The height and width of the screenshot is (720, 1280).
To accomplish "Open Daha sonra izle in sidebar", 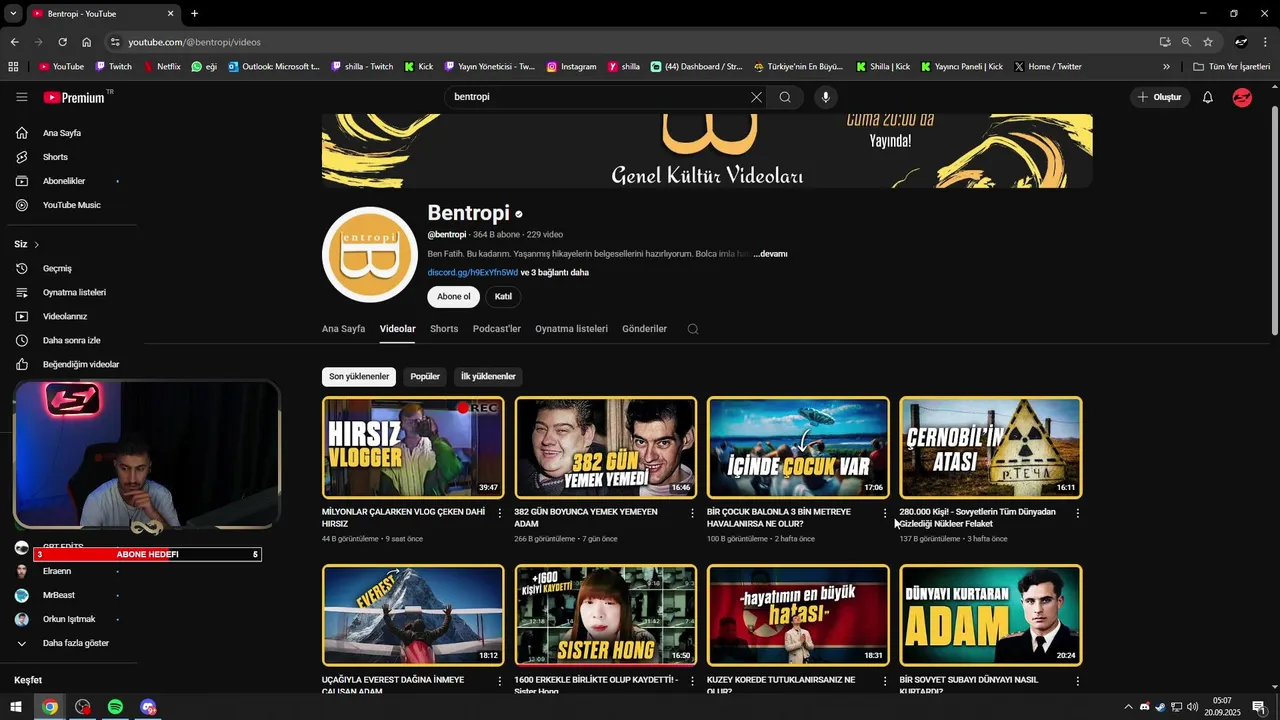I will (x=71, y=340).
